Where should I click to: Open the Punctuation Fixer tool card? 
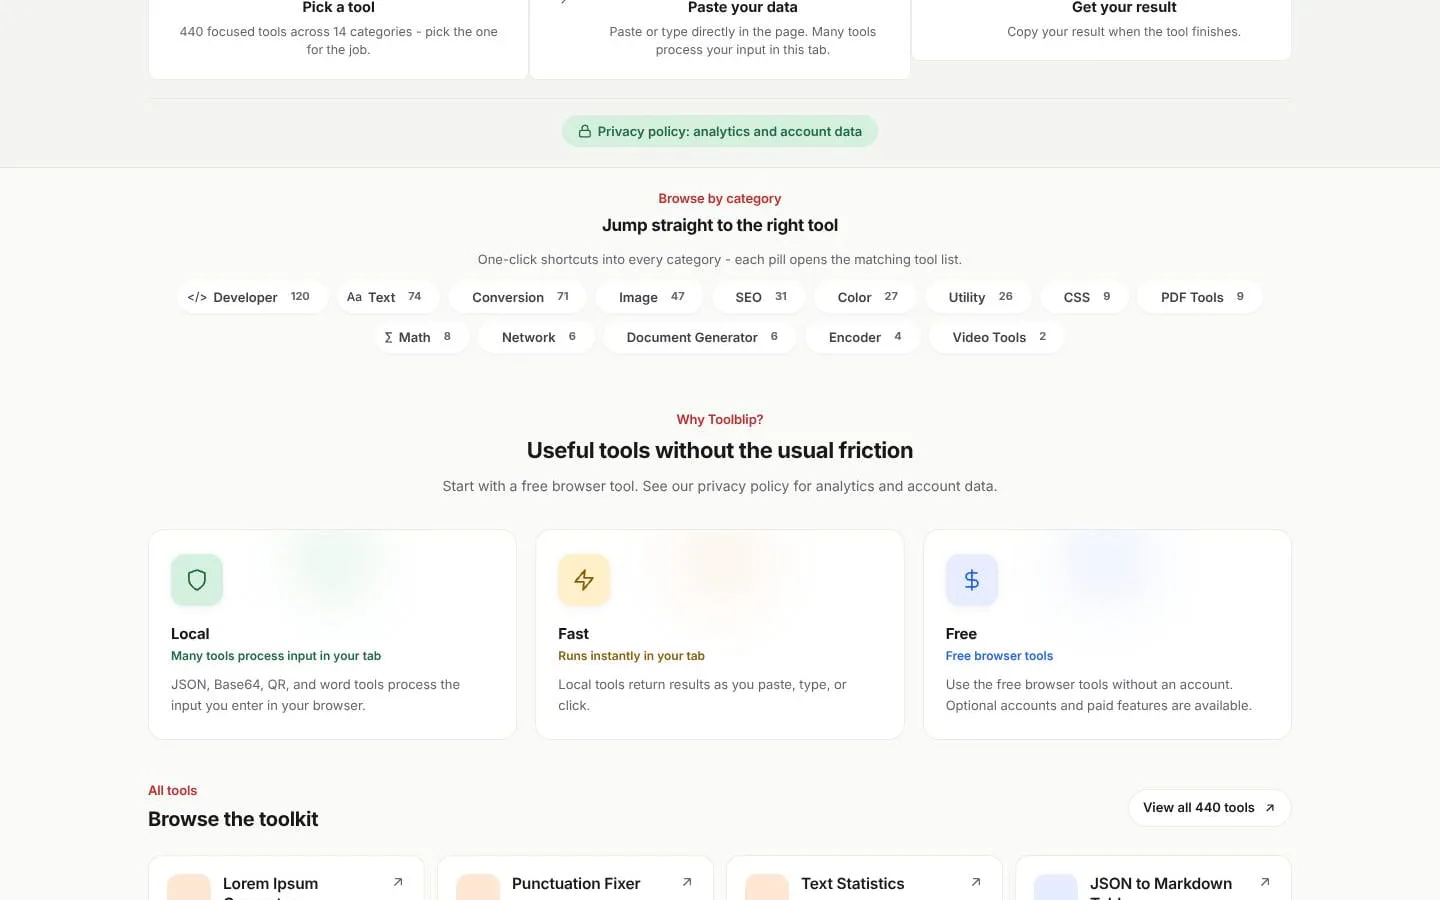[575, 878]
